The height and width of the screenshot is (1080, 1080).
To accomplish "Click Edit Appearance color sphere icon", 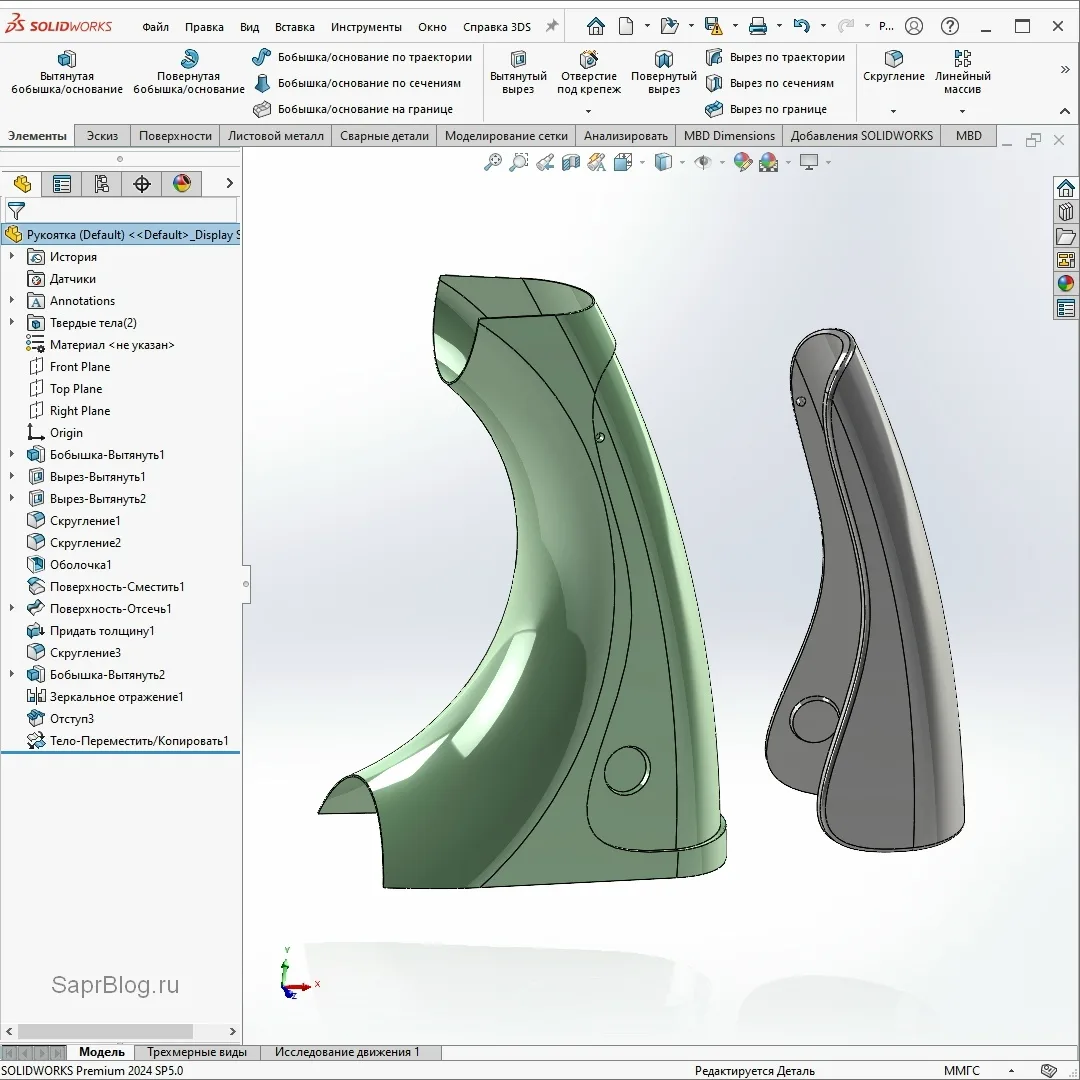I will coord(742,163).
